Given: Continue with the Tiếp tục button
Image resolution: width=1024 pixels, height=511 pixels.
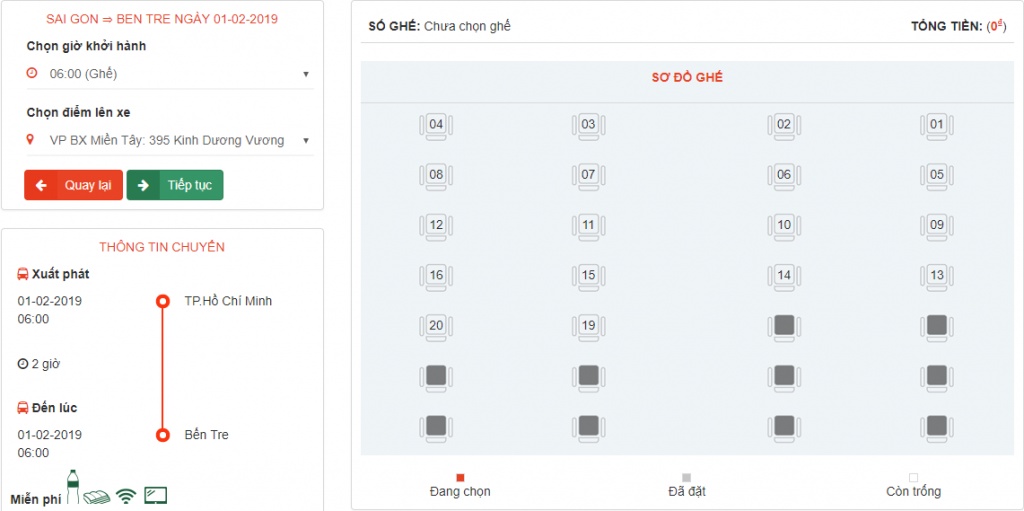Looking at the screenshot, I should point(174,185).
